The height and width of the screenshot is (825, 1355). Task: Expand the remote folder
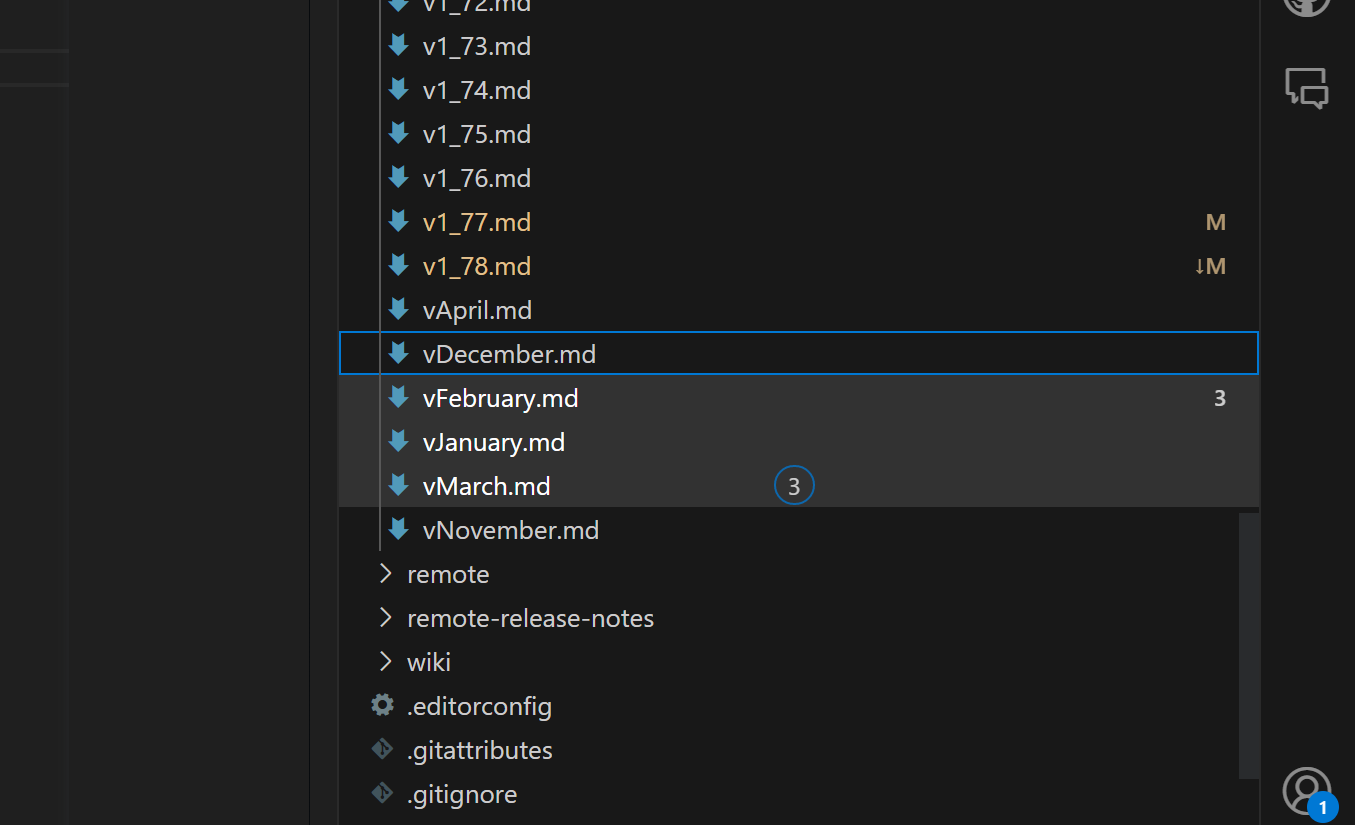(448, 574)
